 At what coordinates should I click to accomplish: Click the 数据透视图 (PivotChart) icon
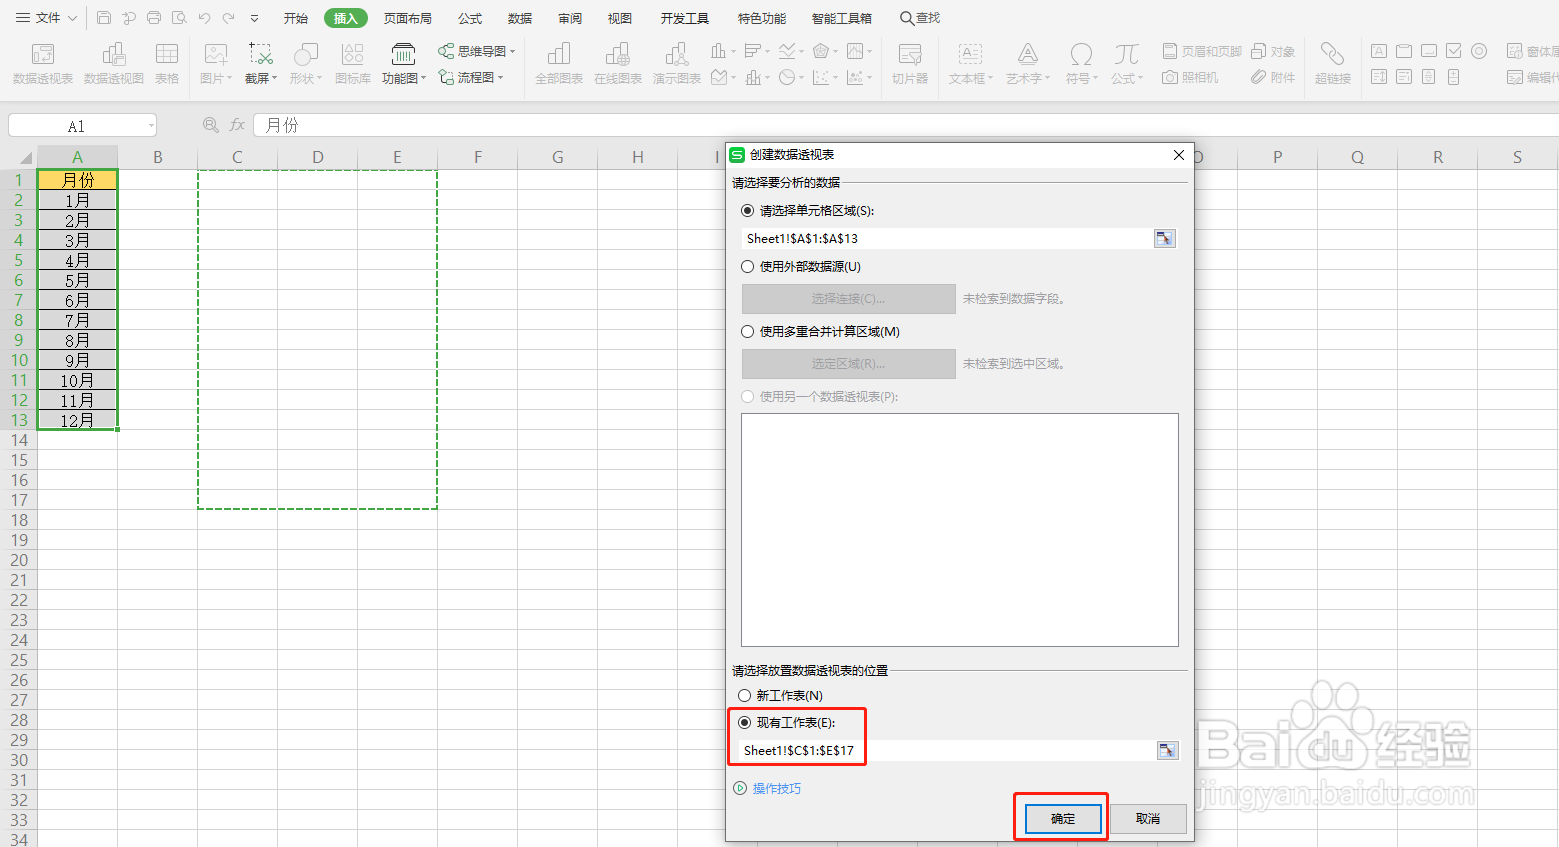114,63
